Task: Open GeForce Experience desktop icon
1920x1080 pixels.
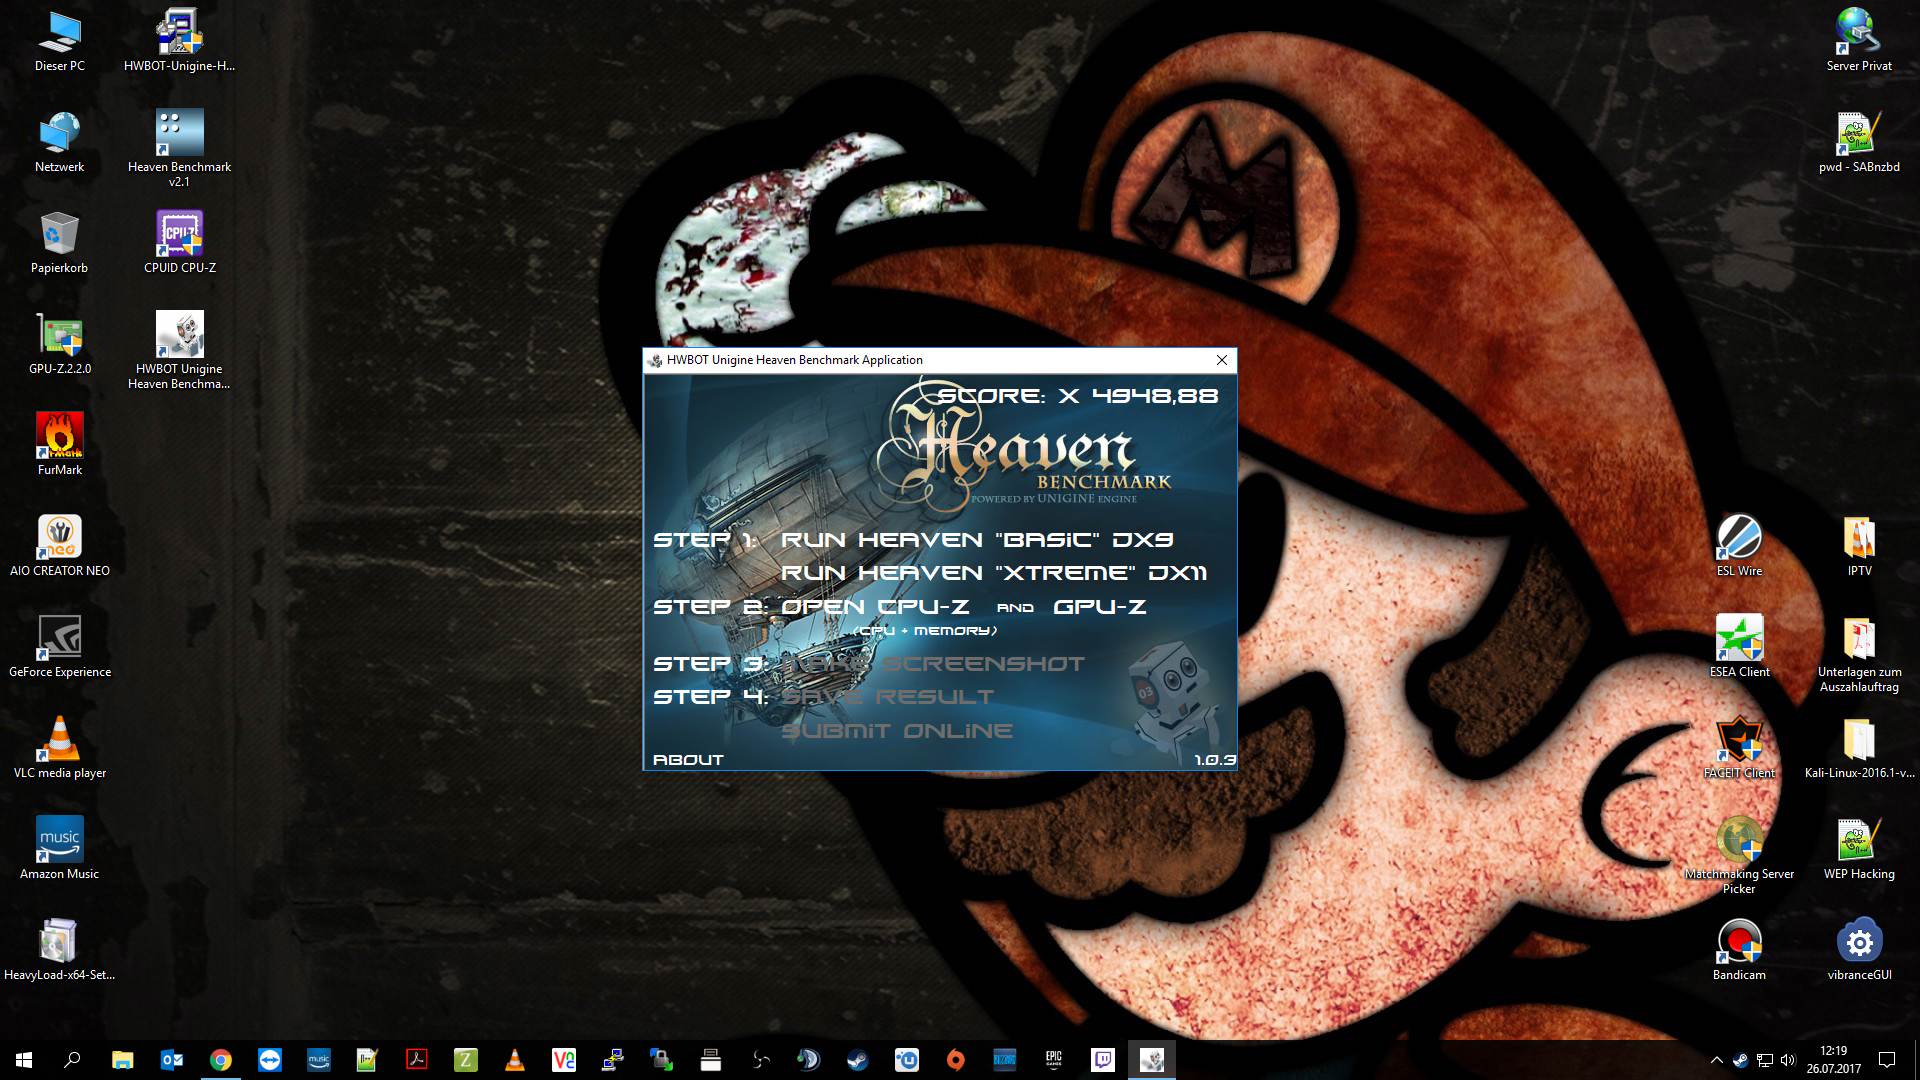Action: (60, 647)
